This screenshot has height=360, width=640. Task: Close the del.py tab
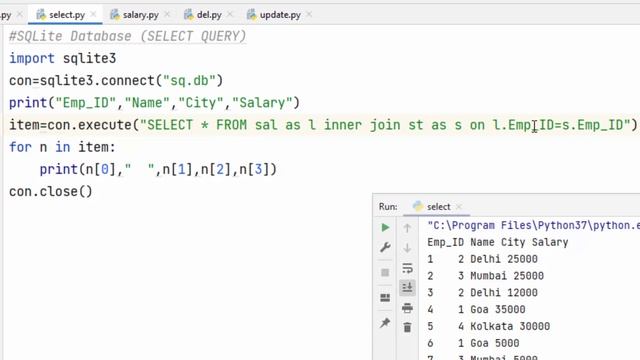(x=230, y=15)
